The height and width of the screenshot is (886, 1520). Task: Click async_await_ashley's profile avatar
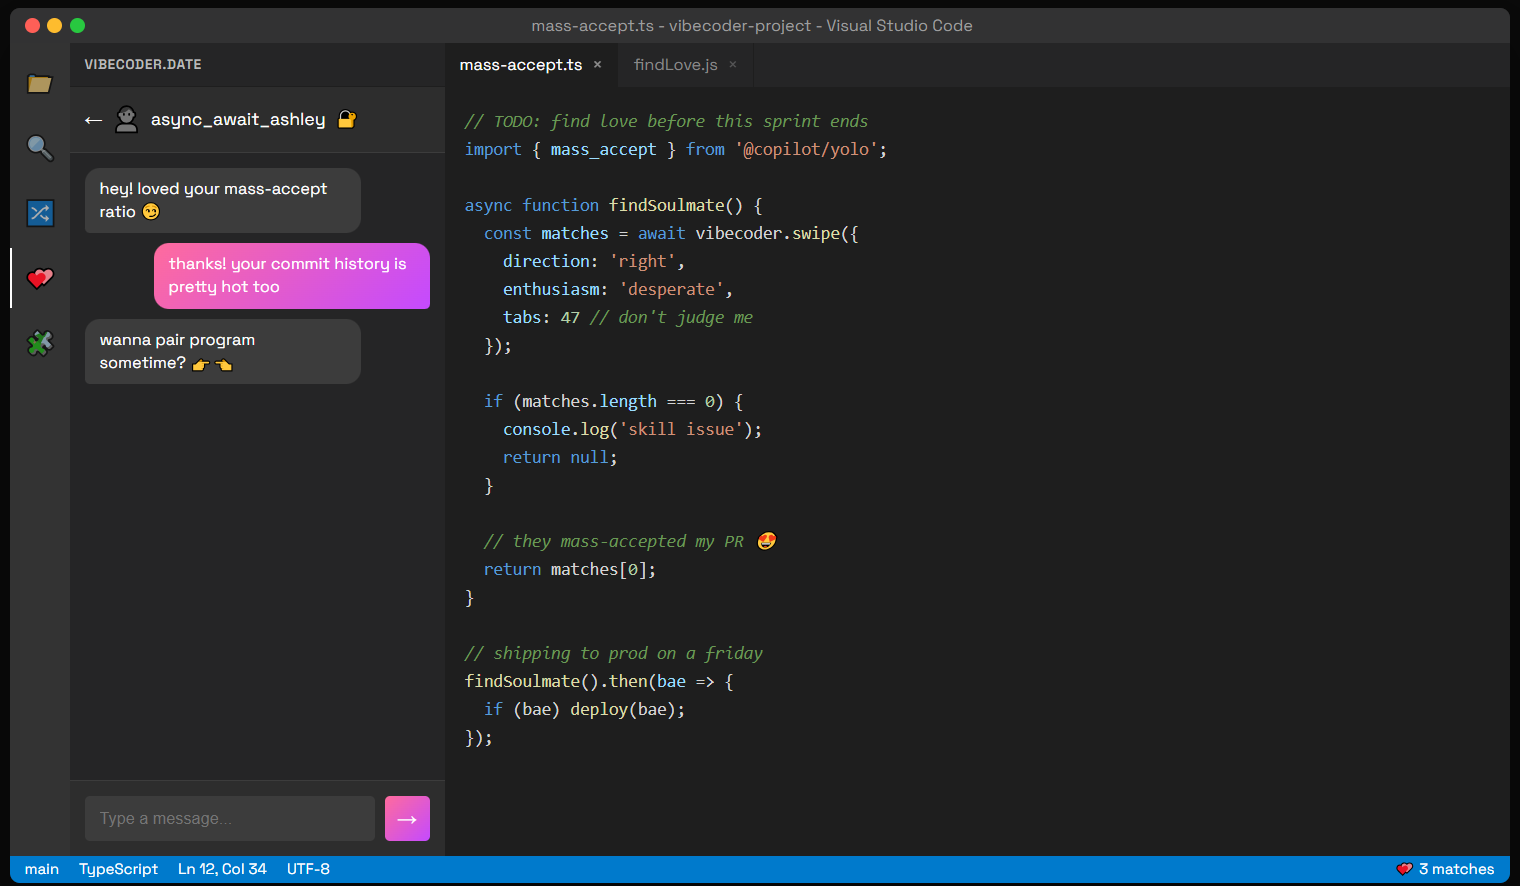(126, 118)
